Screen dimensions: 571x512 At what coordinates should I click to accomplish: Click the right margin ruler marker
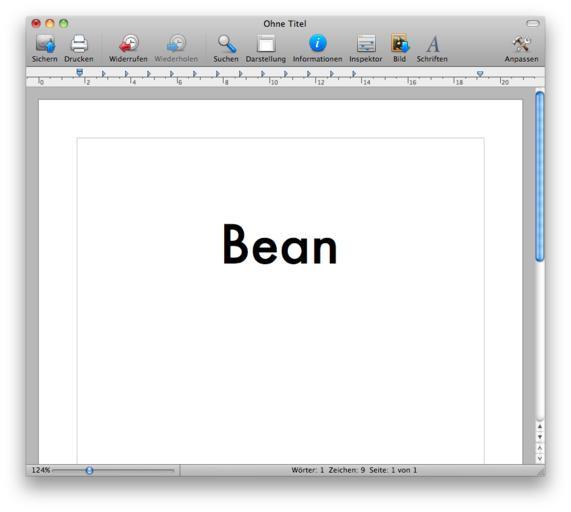pos(480,74)
